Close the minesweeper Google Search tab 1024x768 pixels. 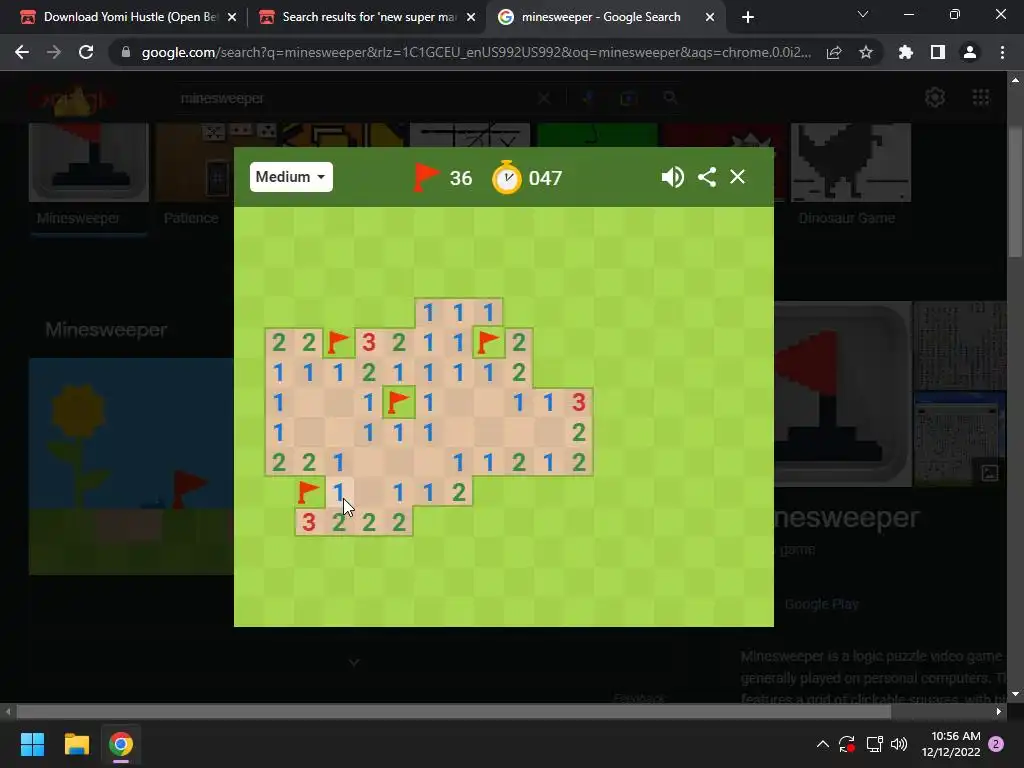710,17
